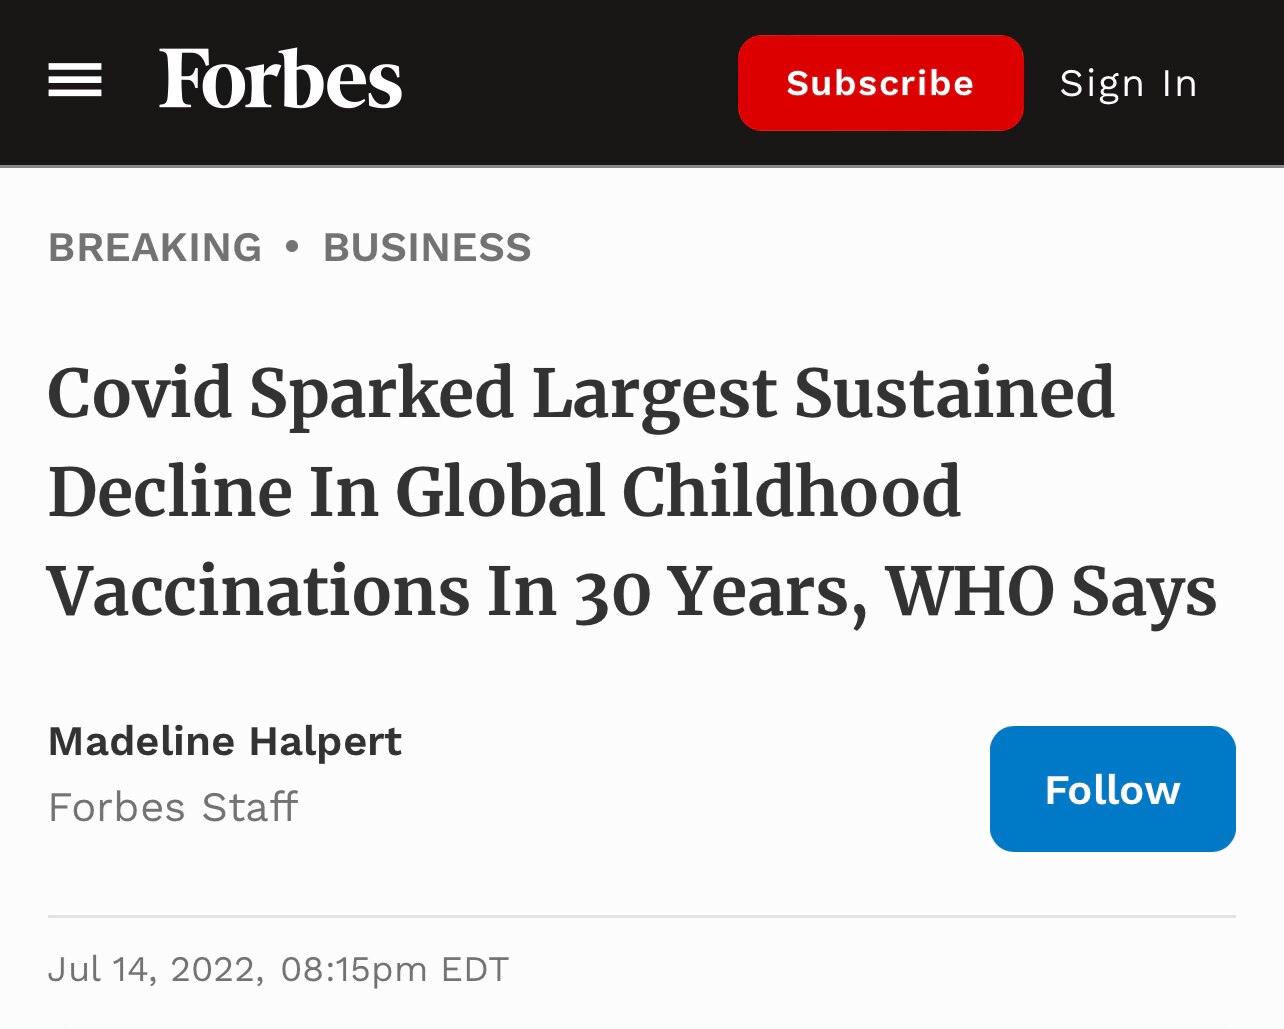
Task: Follow Madeline Halpert via the blue button
Action: click(x=1111, y=789)
